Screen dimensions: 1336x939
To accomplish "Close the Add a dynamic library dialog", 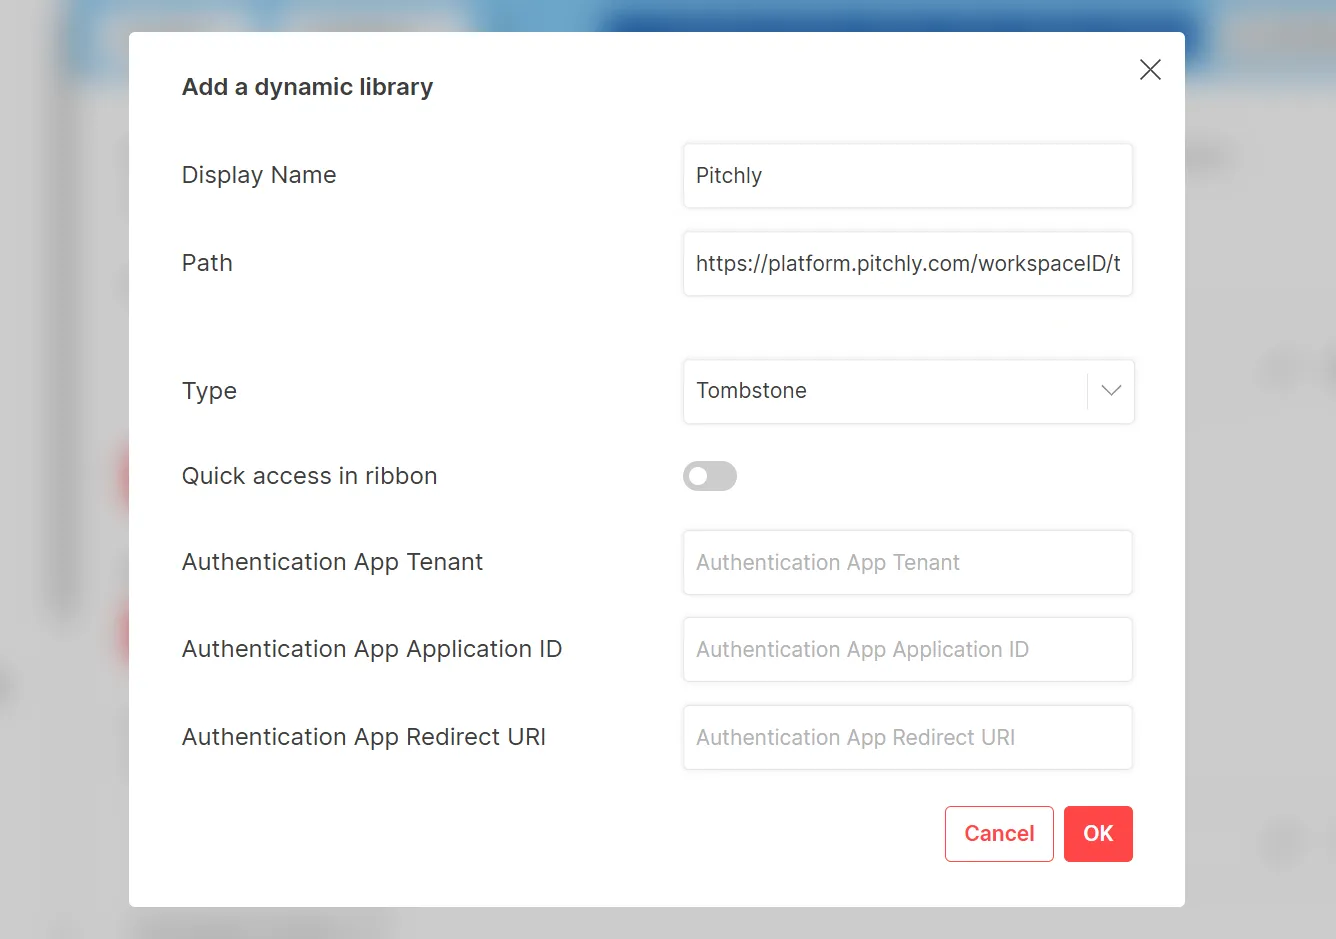I will 1150,69.
